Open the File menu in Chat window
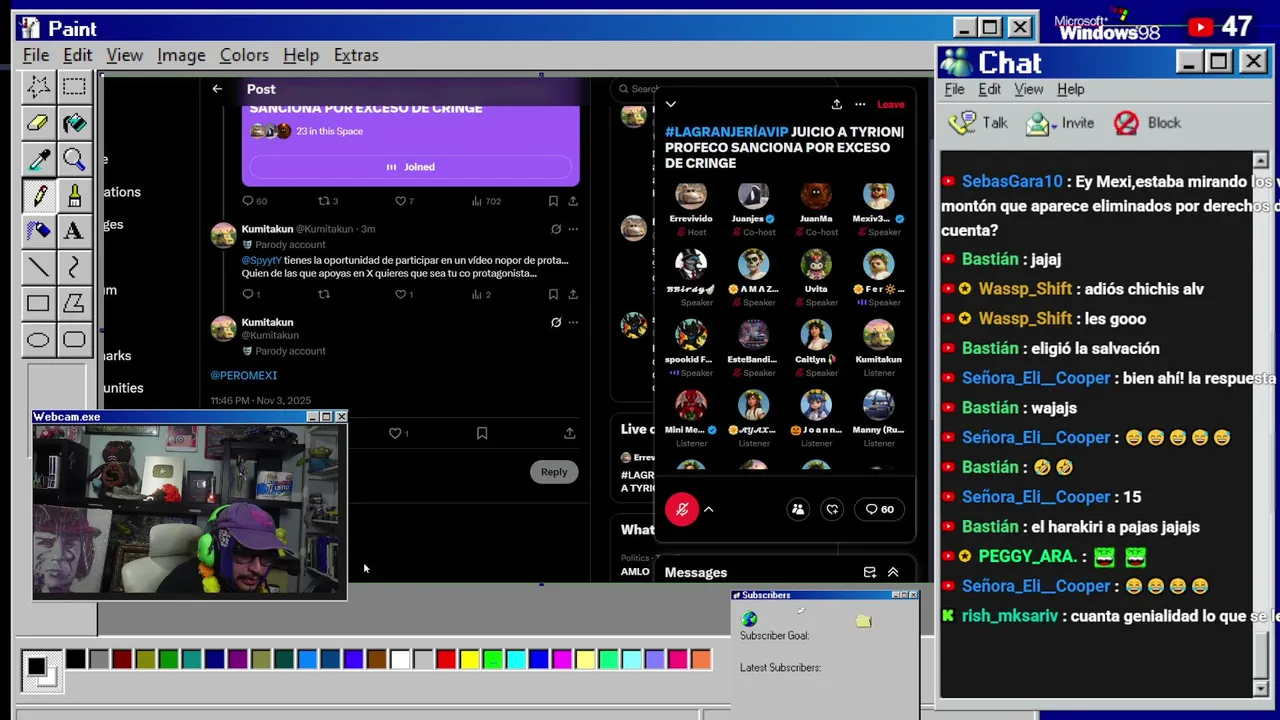 (955, 89)
